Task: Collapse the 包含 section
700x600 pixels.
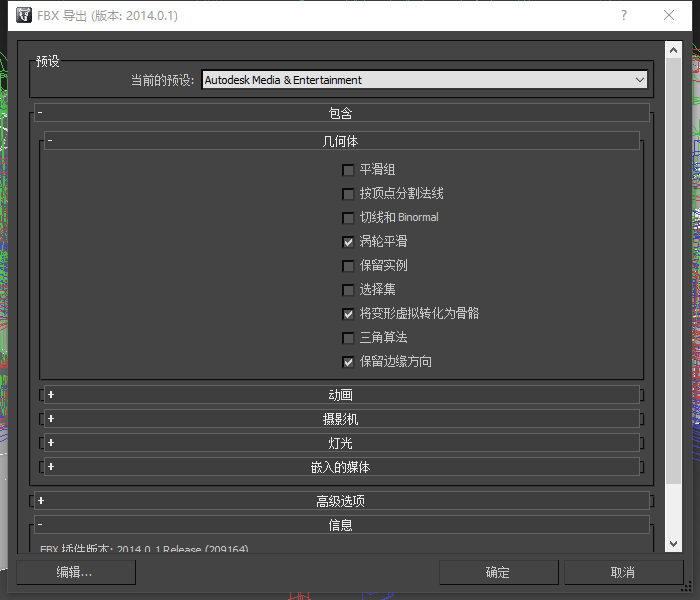Action: coord(342,113)
